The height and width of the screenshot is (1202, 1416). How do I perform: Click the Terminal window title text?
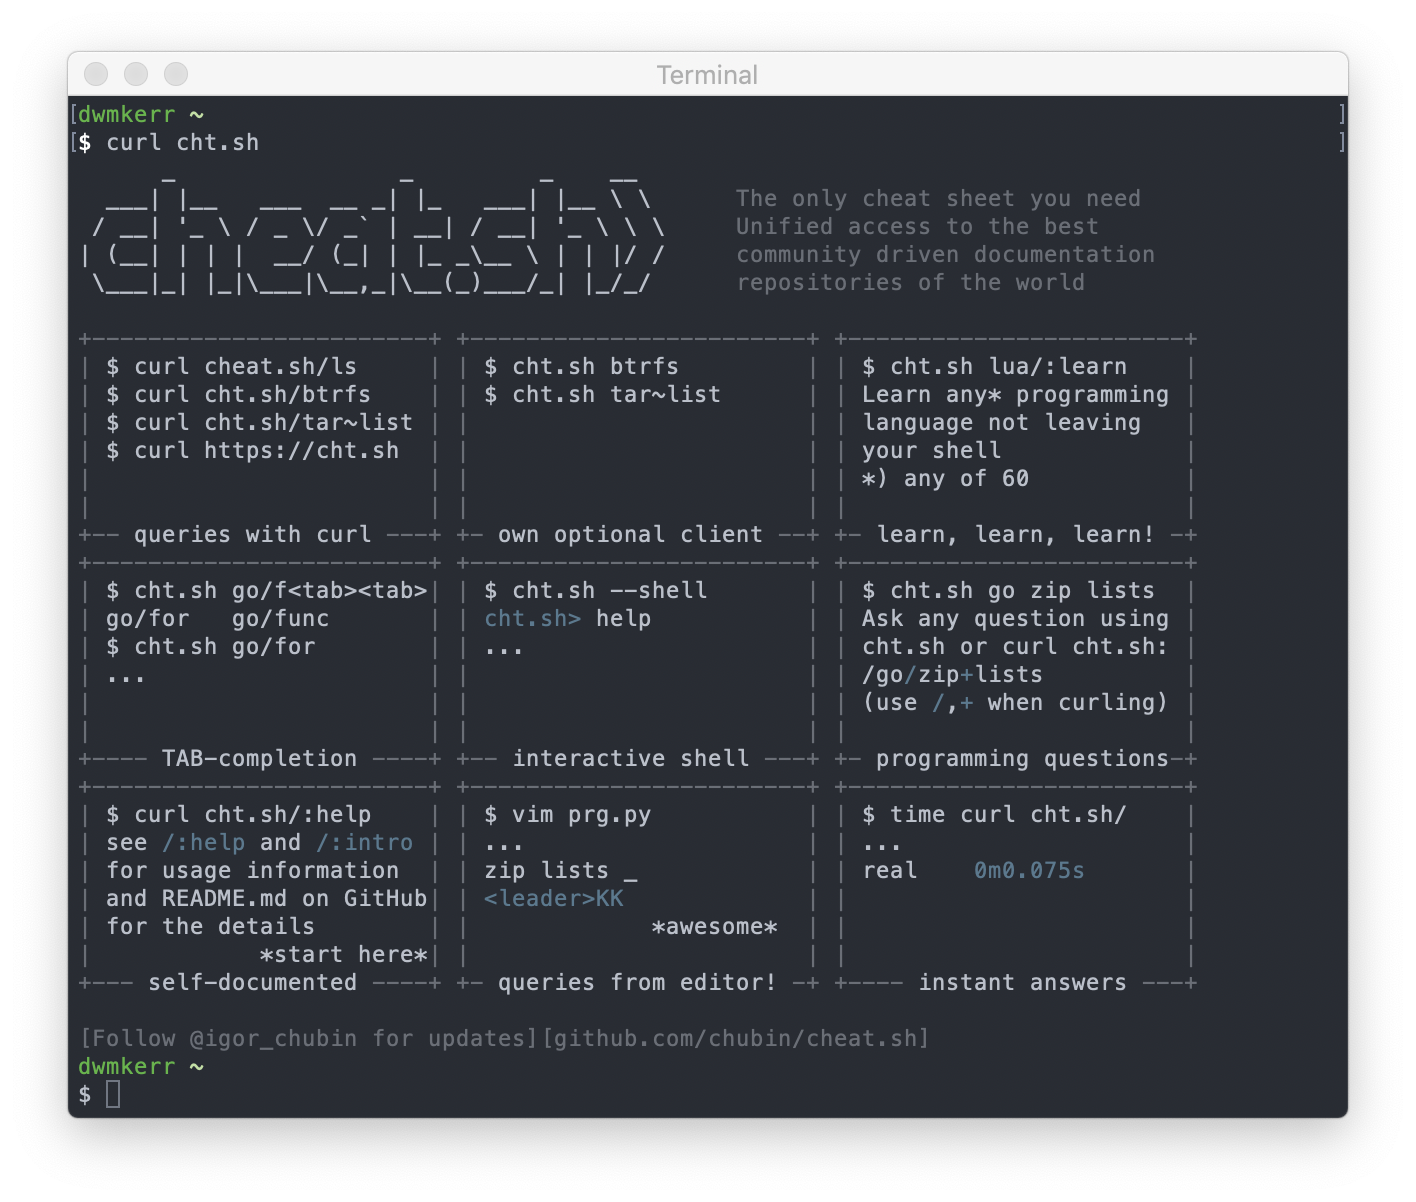tap(707, 75)
